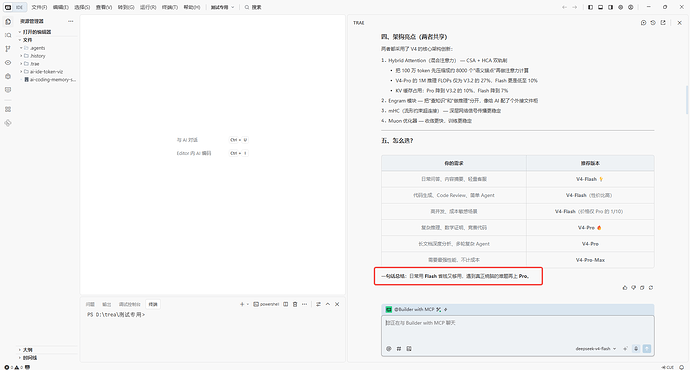Thumbs down the AI response
690x370 pixels.
(x=634, y=287)
